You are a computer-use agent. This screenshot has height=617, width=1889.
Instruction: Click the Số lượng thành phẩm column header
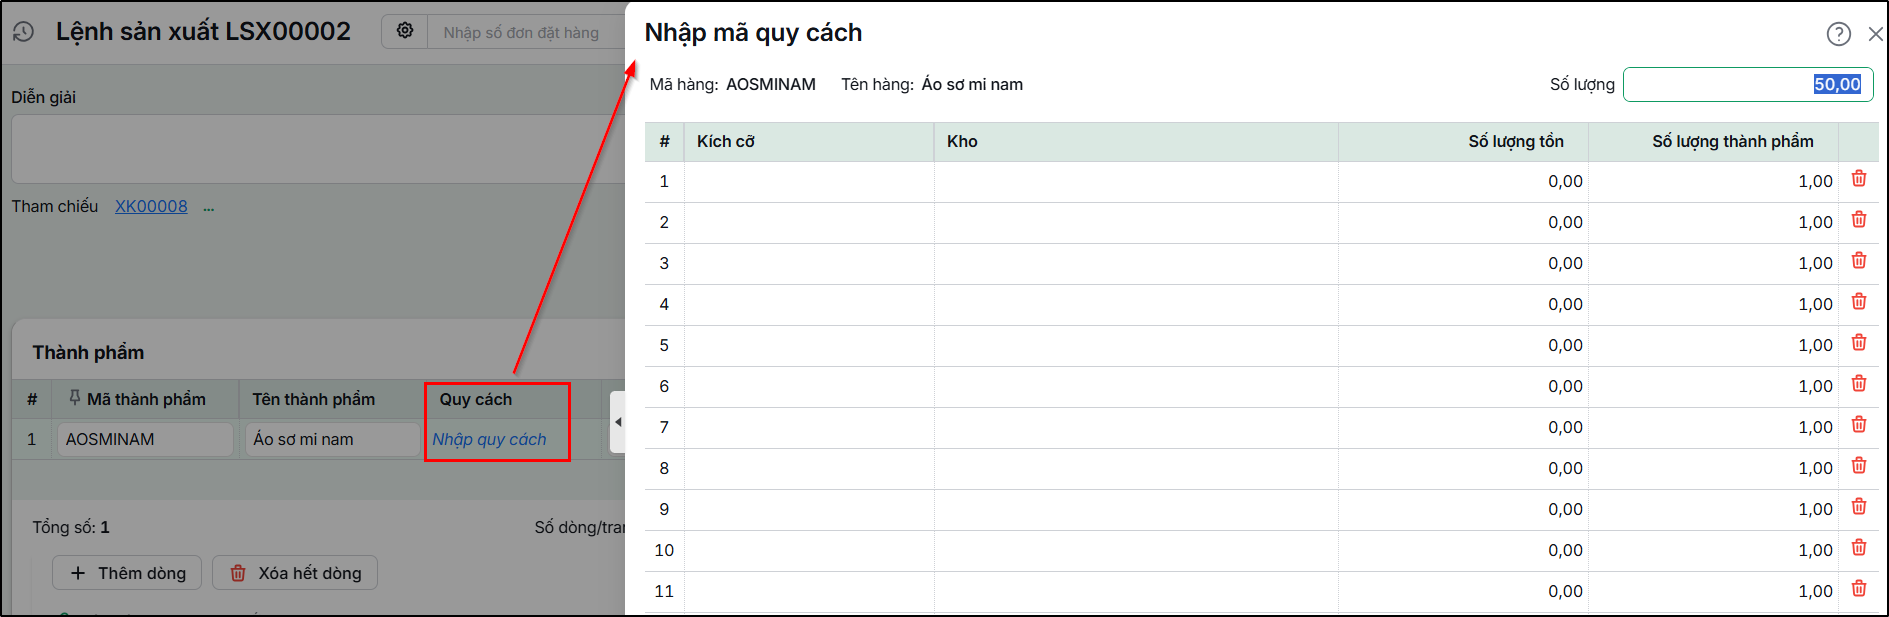(1732, 142)
